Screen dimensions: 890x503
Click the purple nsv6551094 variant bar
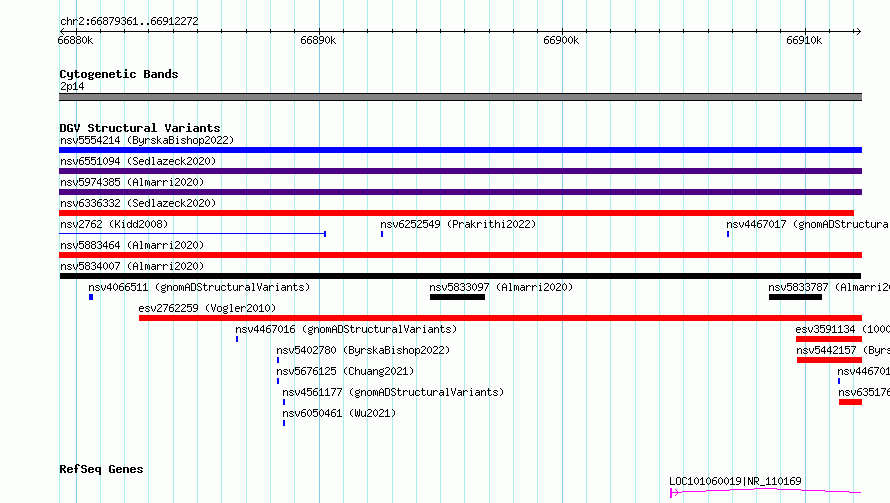[x=460, y=171]
